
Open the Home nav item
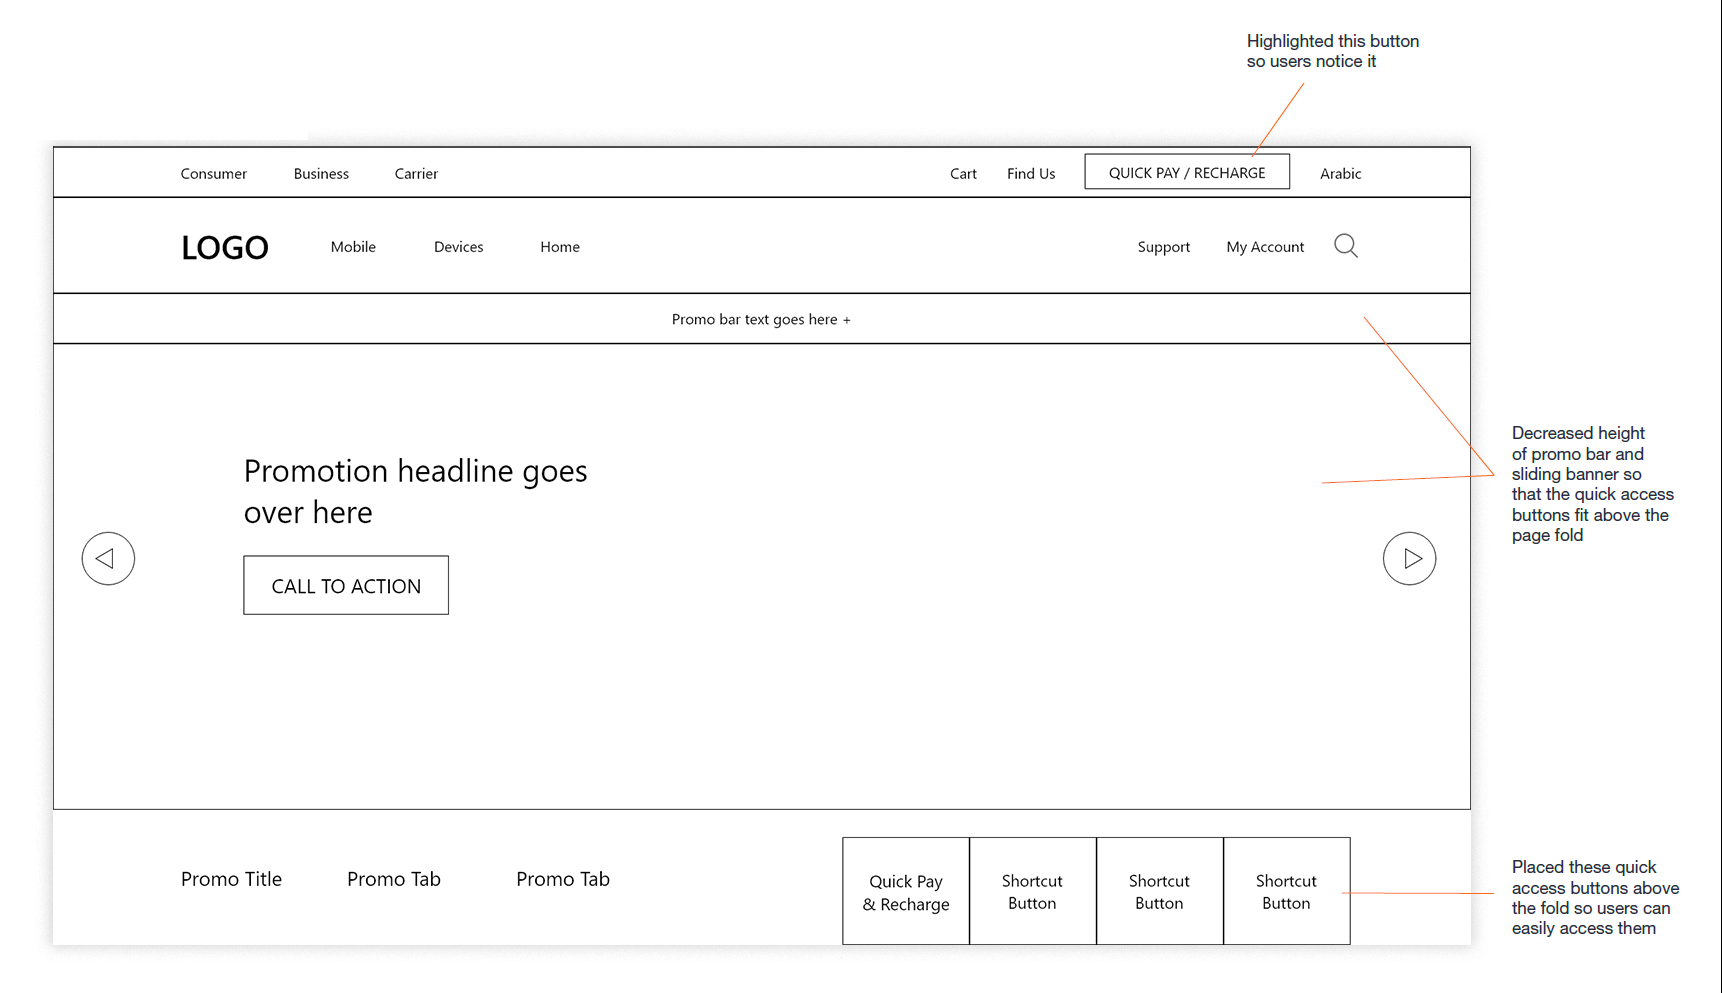click(x=560, y=247)
